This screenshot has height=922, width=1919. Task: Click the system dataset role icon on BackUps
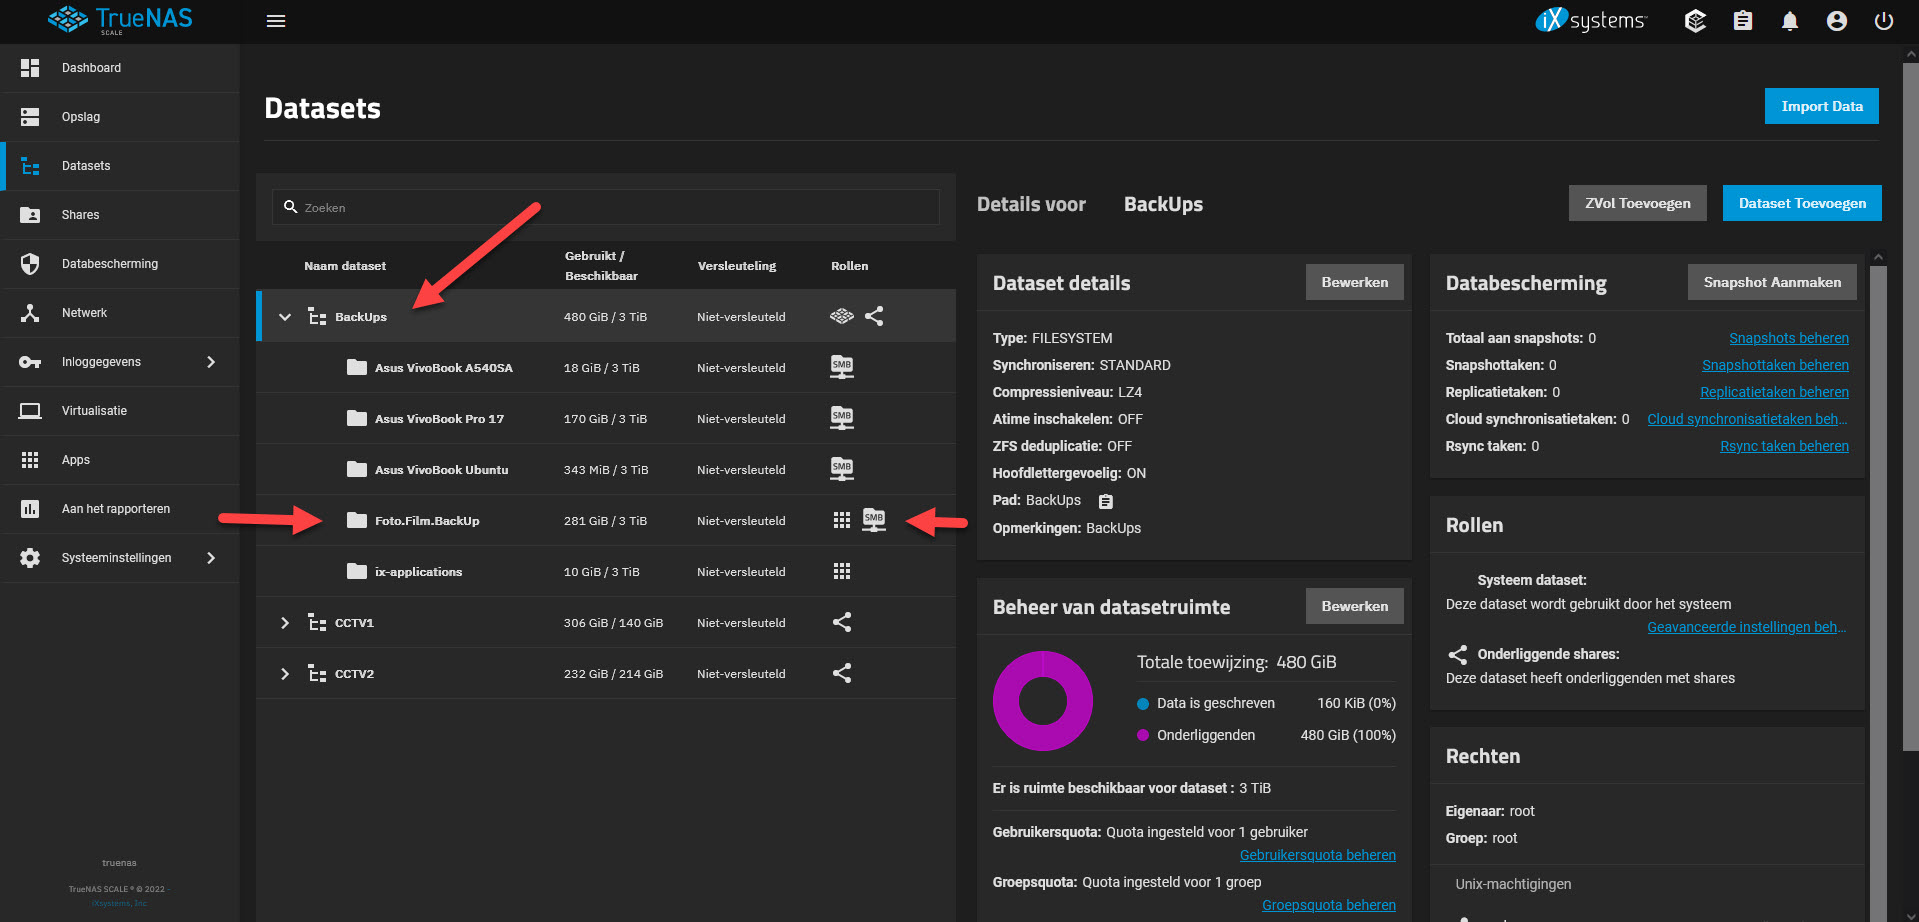coord(842,316)
